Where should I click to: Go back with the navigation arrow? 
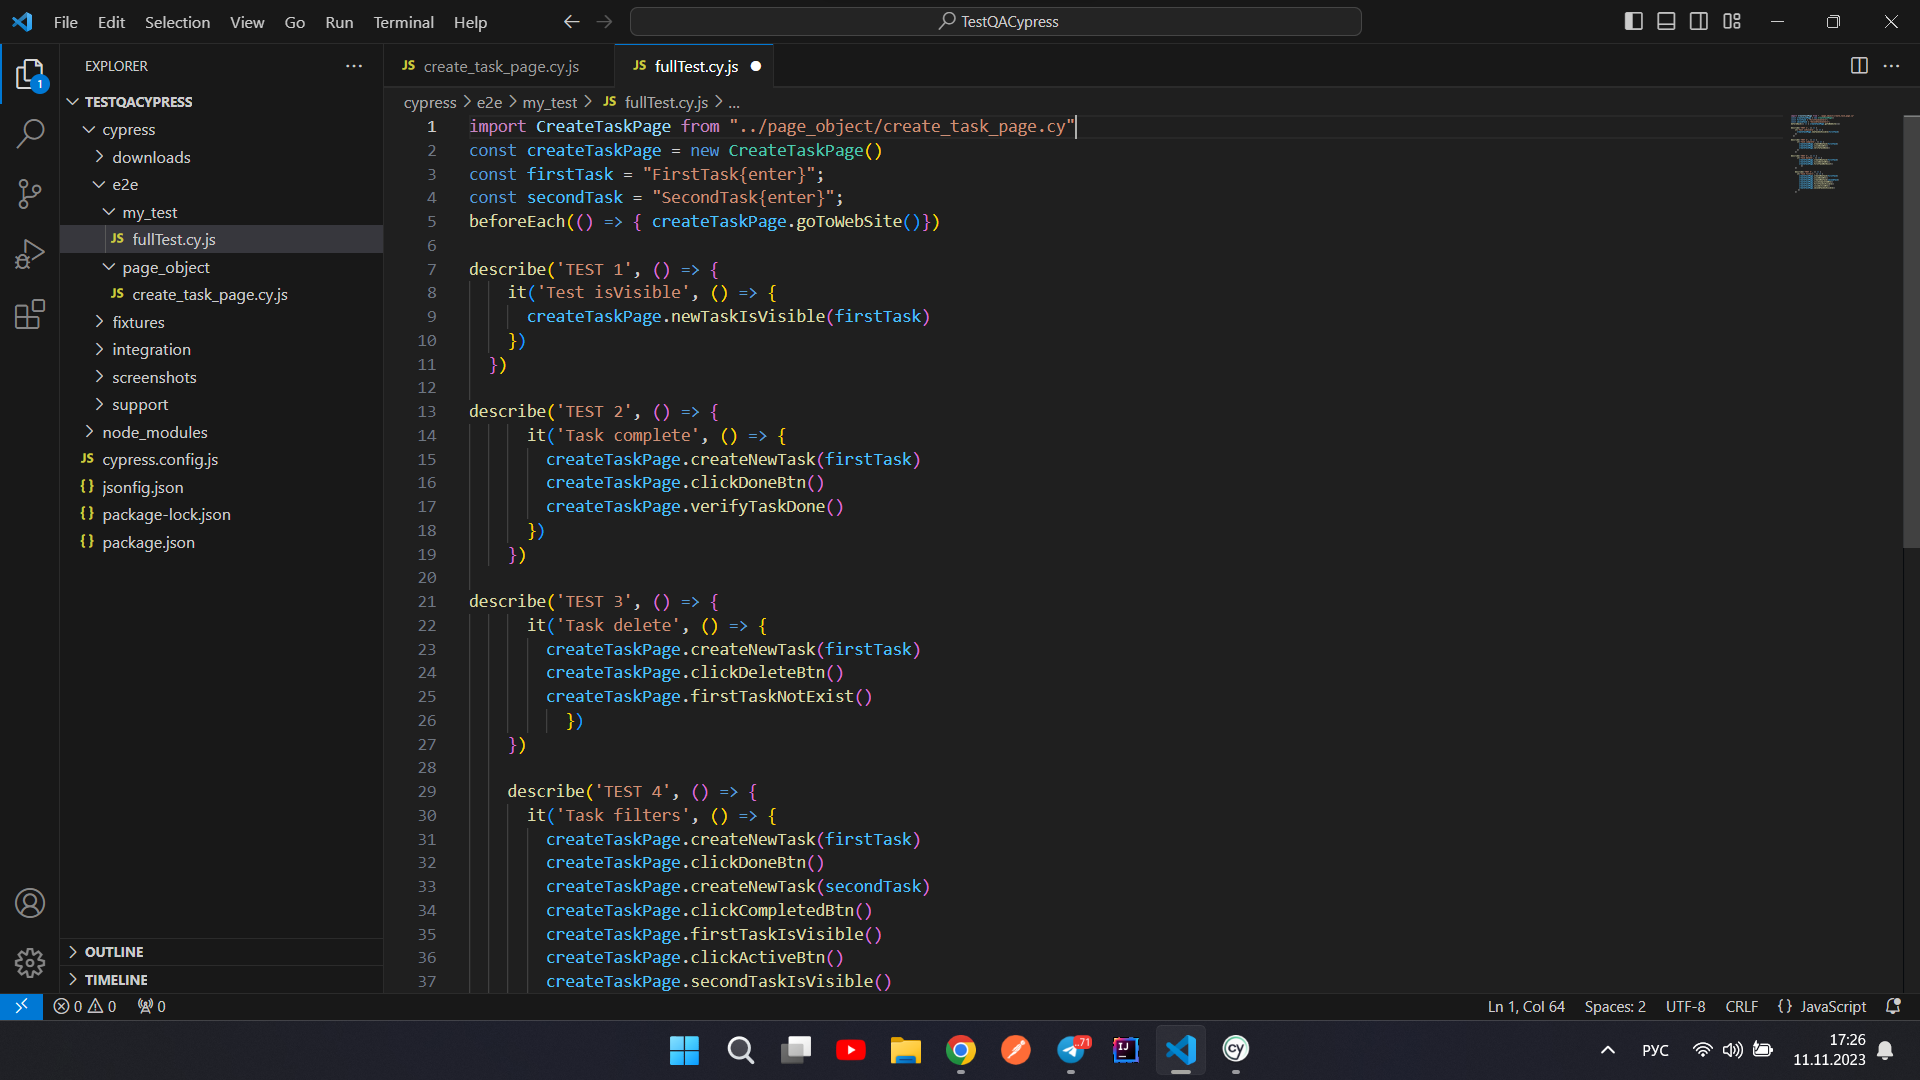click(x=571, y=21)
